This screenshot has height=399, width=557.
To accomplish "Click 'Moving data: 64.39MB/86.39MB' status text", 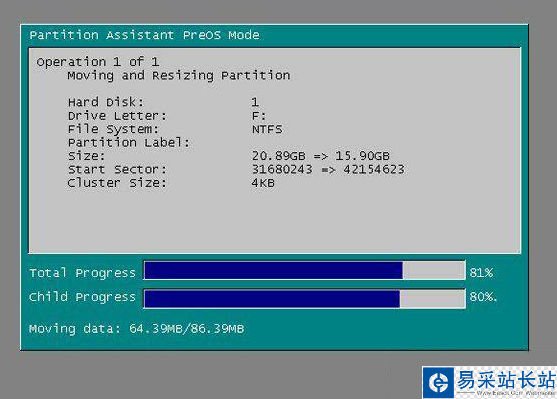I will coord(137,329).
